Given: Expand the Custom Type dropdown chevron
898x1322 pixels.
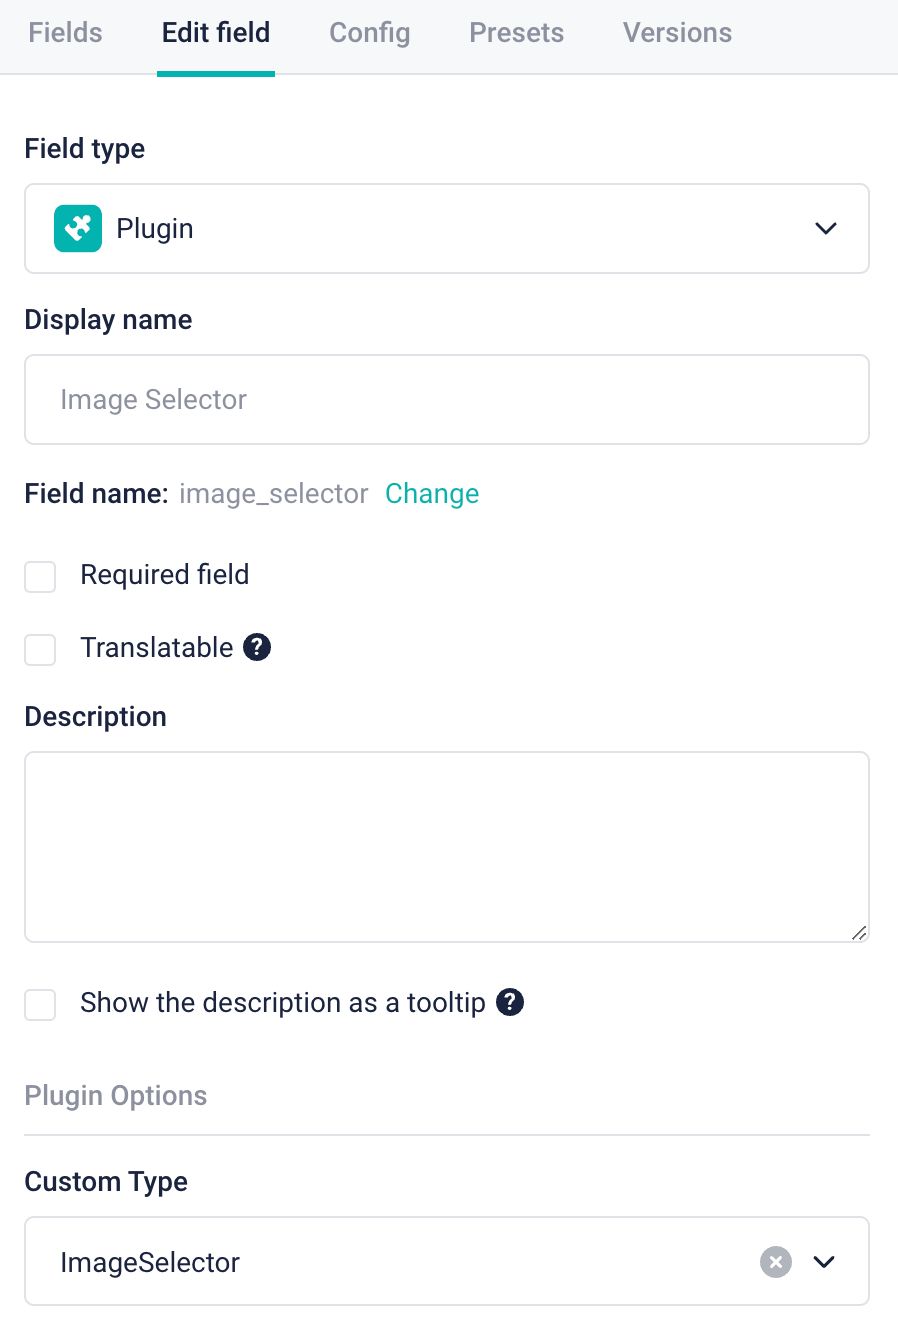Looking at the screenshot, I should (824, 1262).
